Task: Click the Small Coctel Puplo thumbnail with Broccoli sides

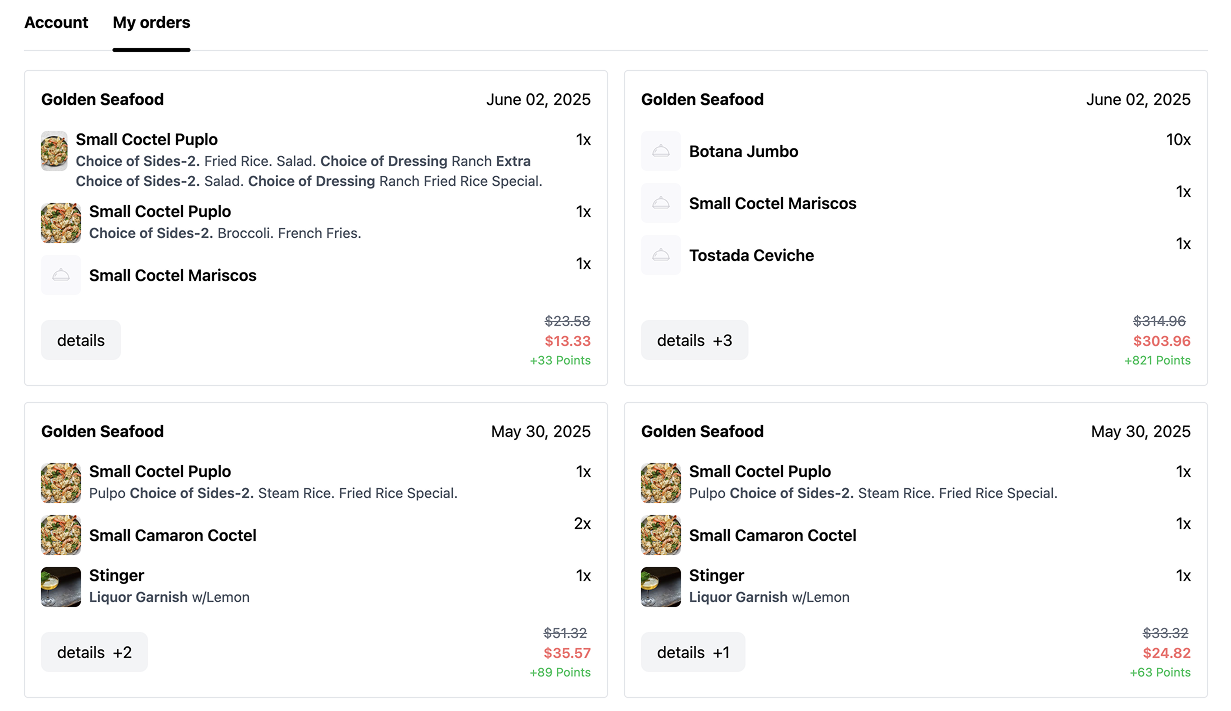Action: (61, 223)
